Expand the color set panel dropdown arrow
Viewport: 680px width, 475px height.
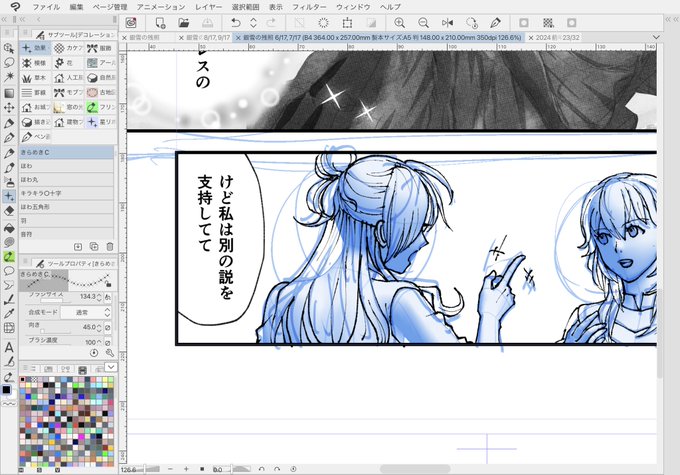(x=111, y=367)
